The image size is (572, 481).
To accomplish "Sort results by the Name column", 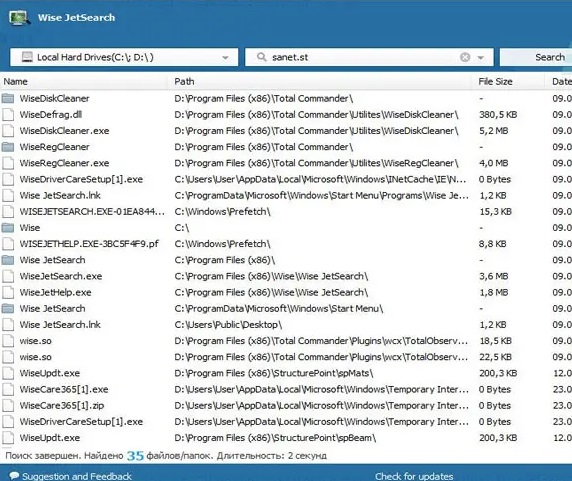I will [15, 82].
